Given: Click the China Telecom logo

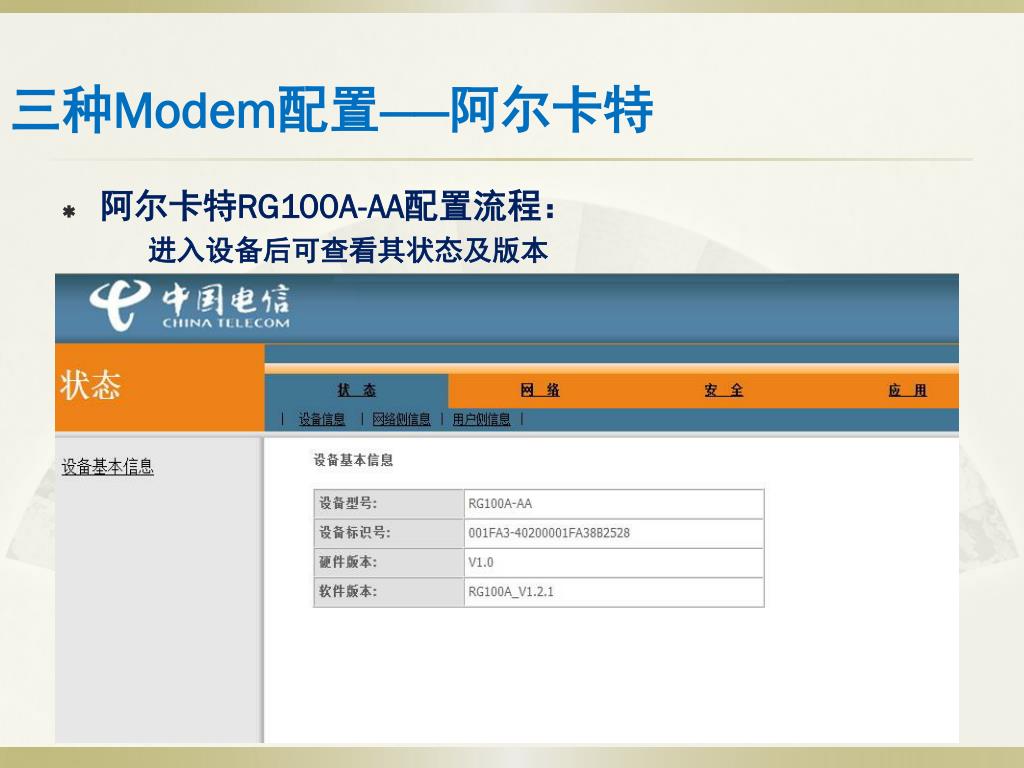Looking at the screenshot, I should 189,305.
